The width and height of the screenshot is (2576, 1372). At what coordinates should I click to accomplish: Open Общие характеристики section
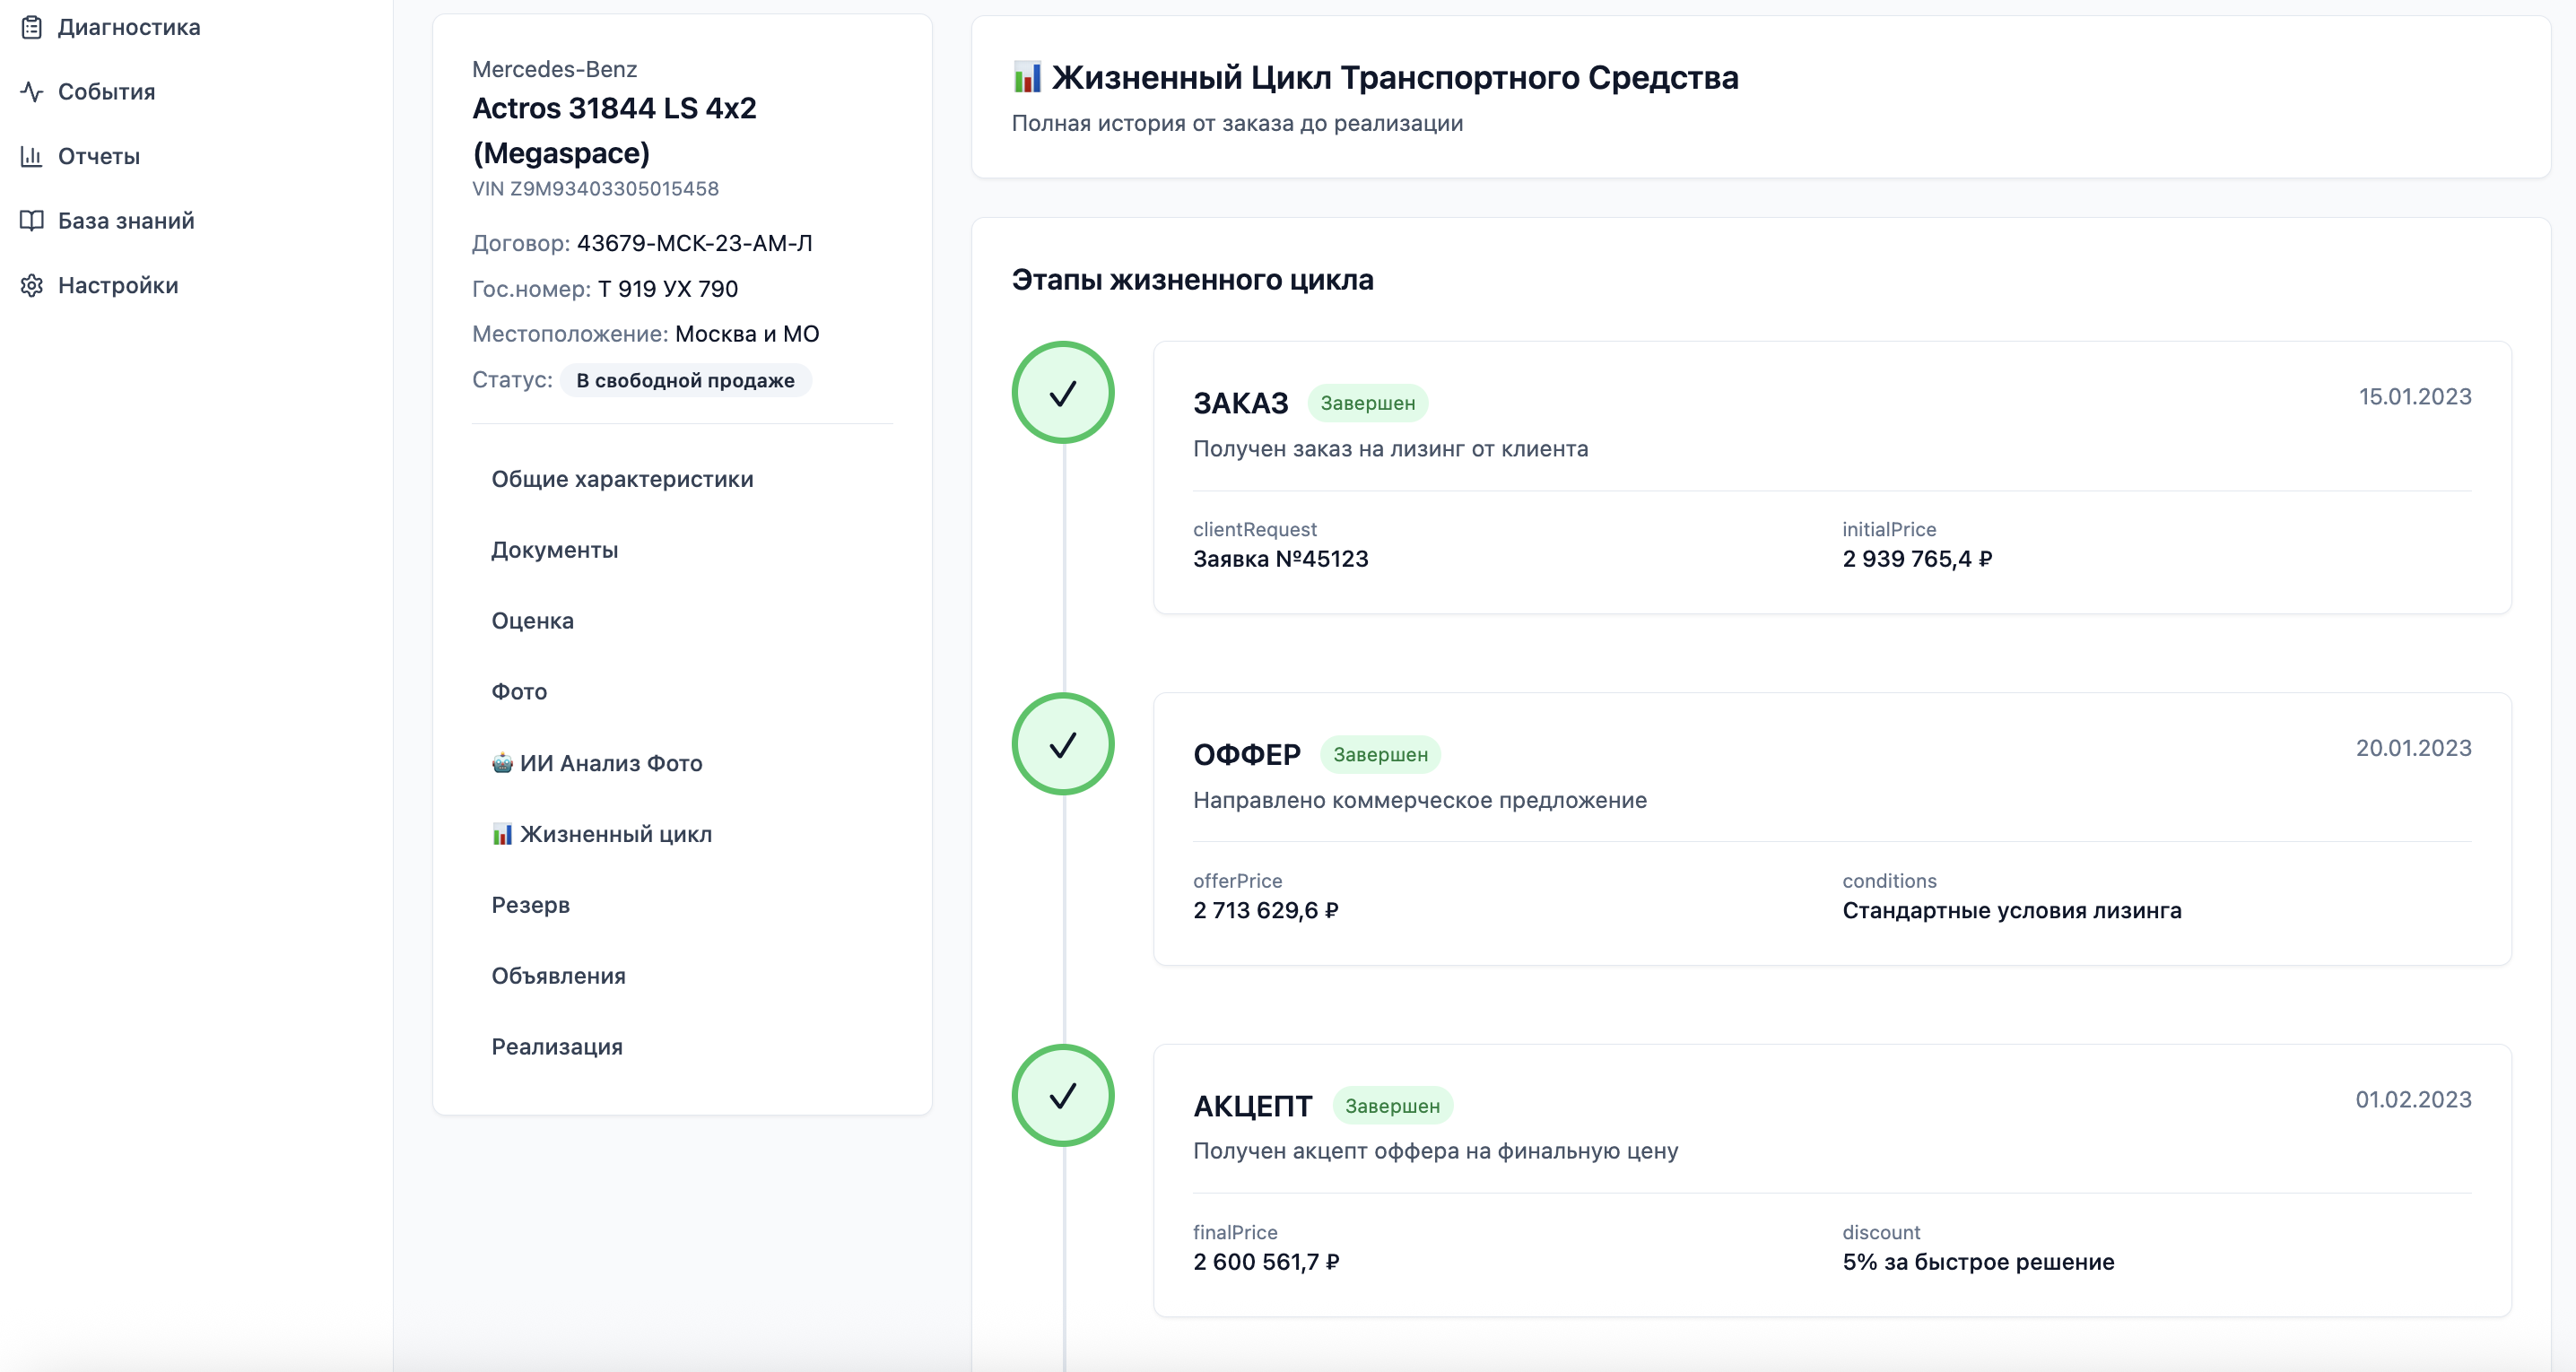(x=622, y=479)
